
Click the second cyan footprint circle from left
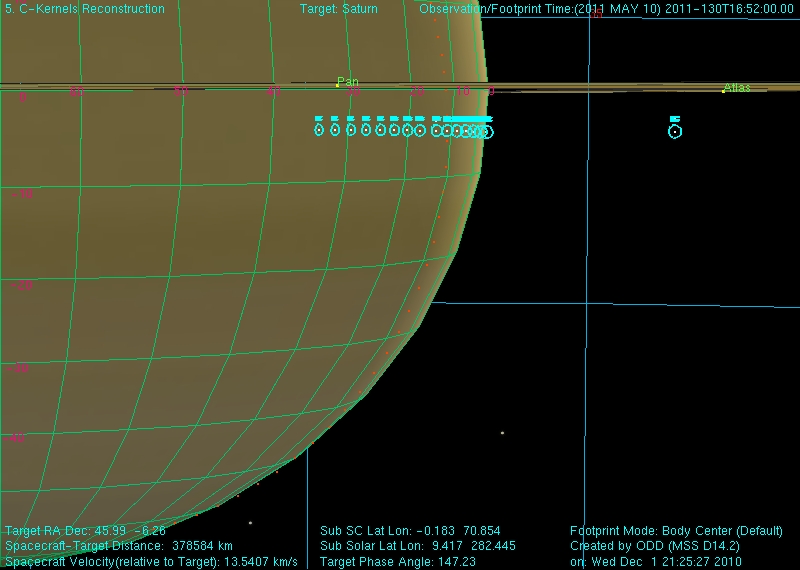(335, 129)
